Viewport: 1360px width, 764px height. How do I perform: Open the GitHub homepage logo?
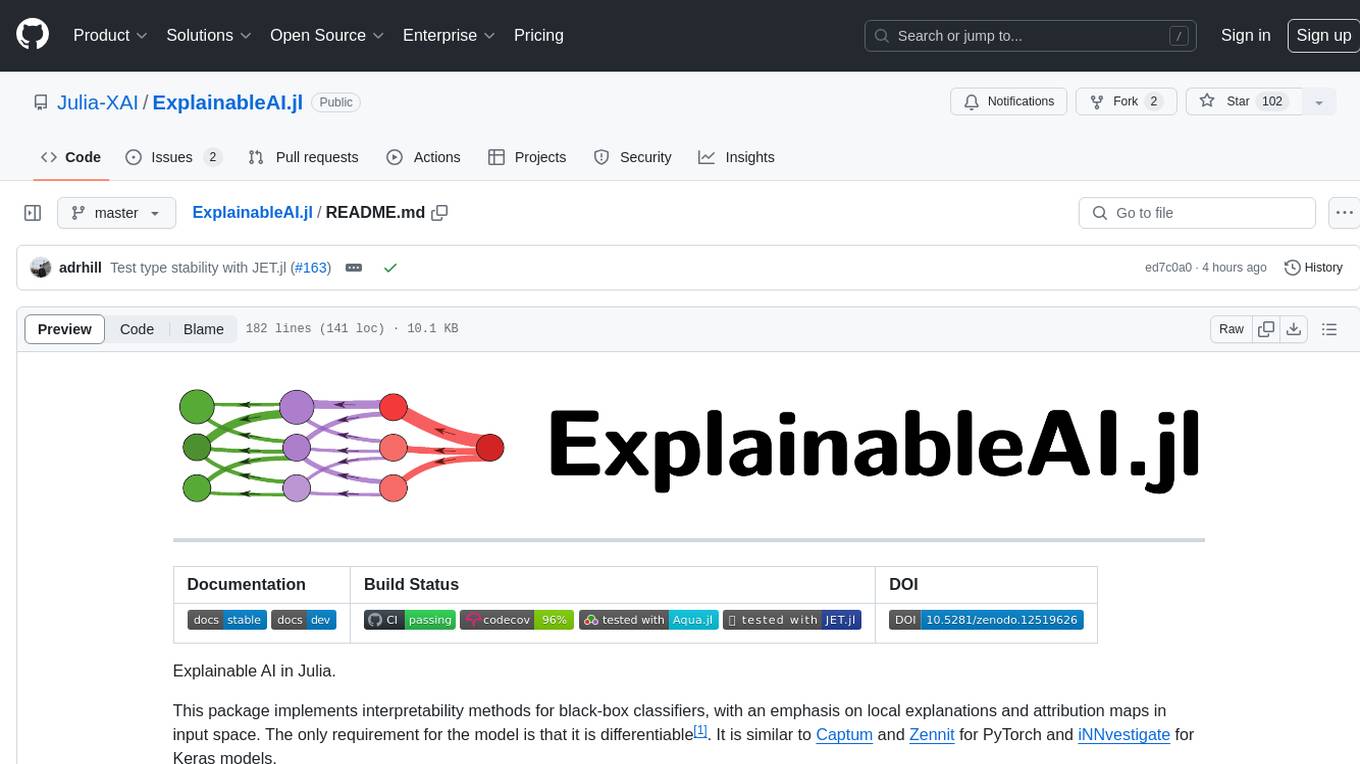pos(32,35)
